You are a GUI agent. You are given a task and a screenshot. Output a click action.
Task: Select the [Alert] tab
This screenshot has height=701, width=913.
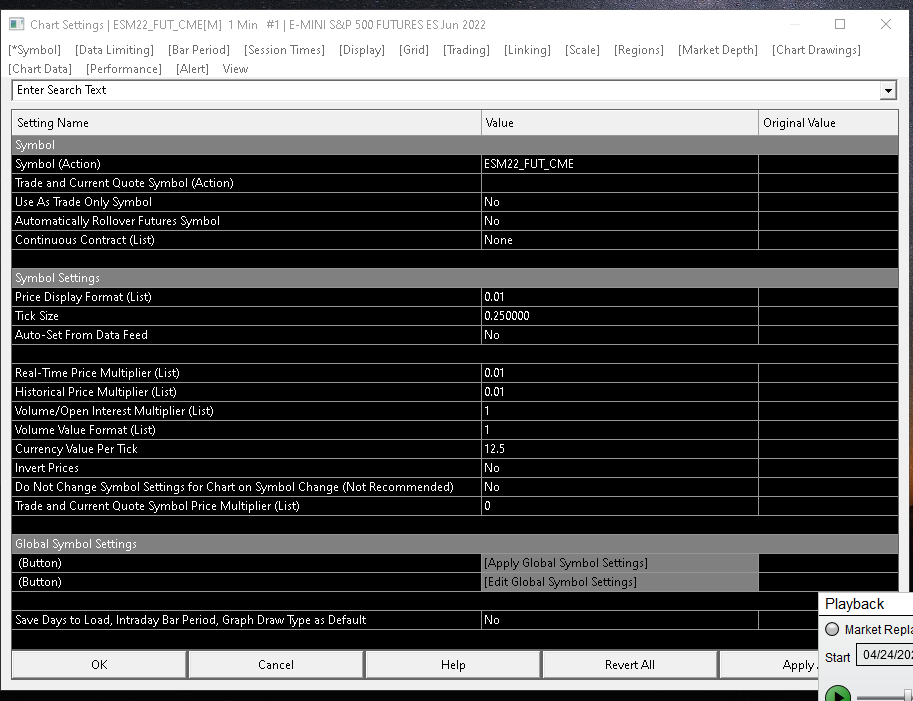click(x=192, y=69)
